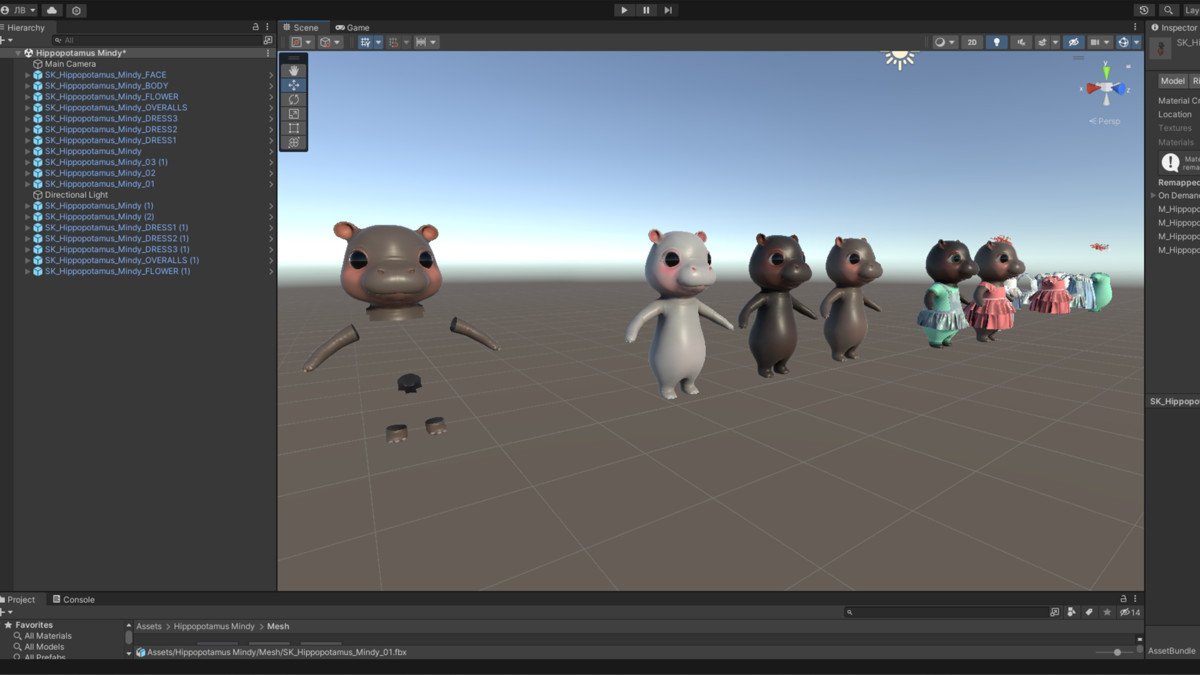Open prefab arrow for SK_Hippopotamus_Mindy_BODY
Image resolution: width=1200 pixels, height=675 pixels.
pyautogui.click(x=271, y=86)
